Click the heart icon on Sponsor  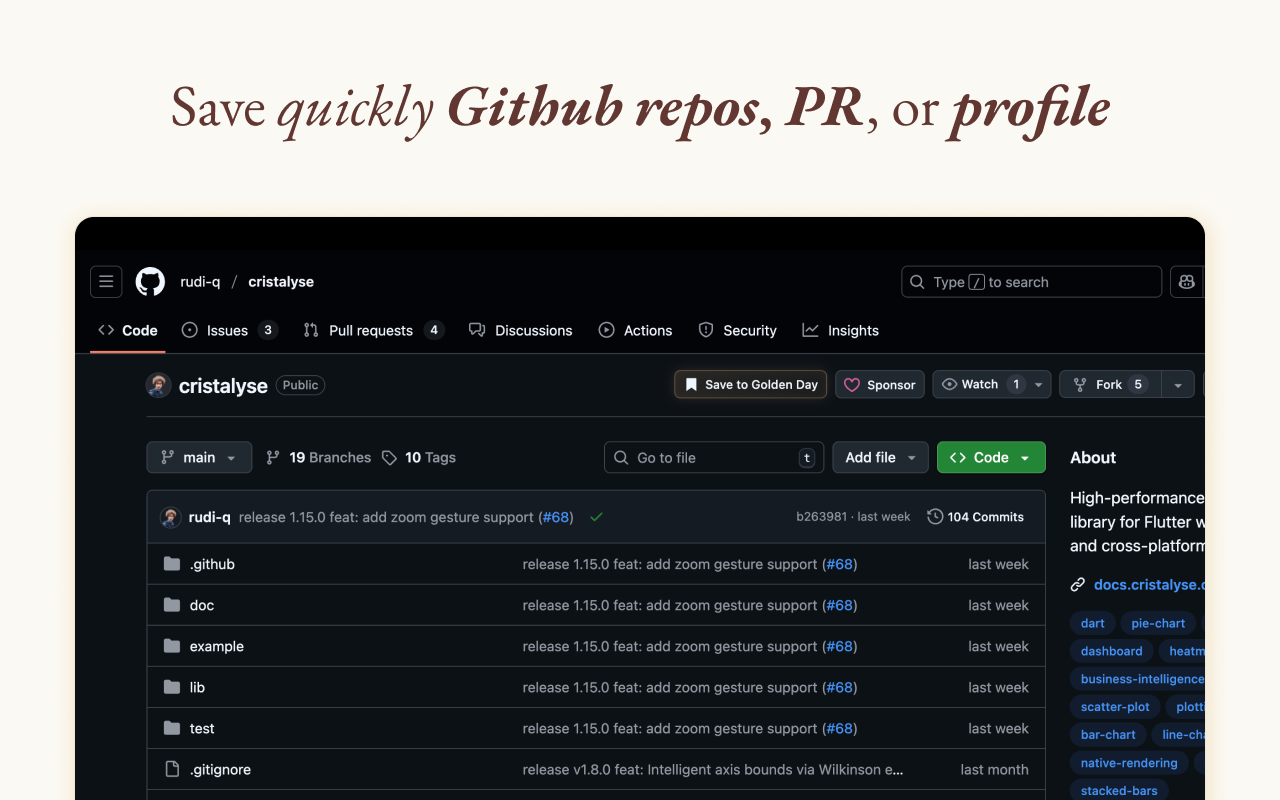(x=852, y=385)
